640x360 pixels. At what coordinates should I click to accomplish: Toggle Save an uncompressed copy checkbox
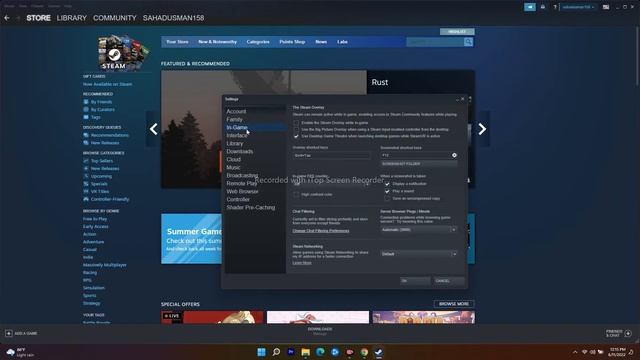(x=387, y=198)
